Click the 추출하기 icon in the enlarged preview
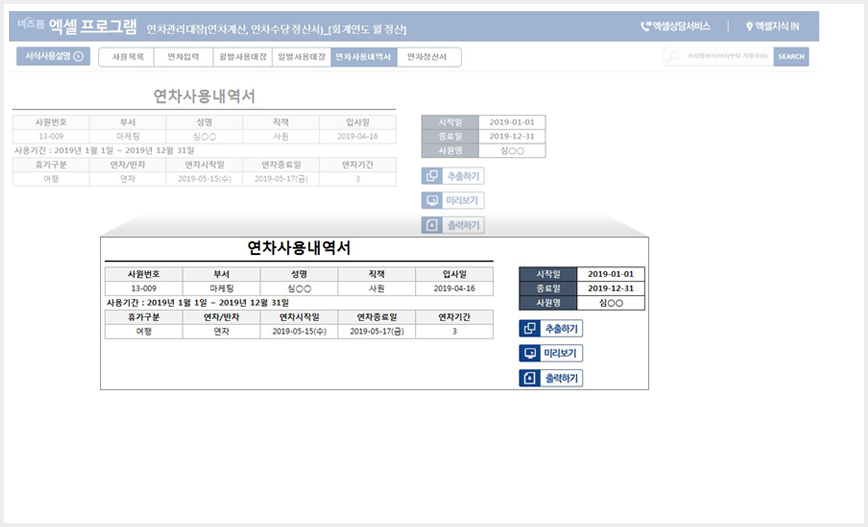This screenshot has height=527, width=868. tap(530, 329)
